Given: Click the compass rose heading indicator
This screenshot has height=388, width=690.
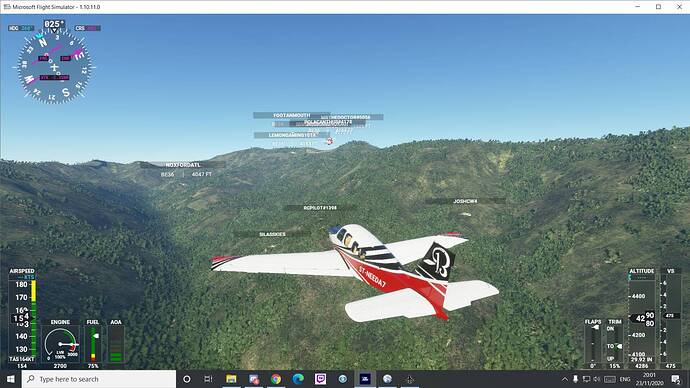Looking at the screenshot, I should [x=54, y=67].
